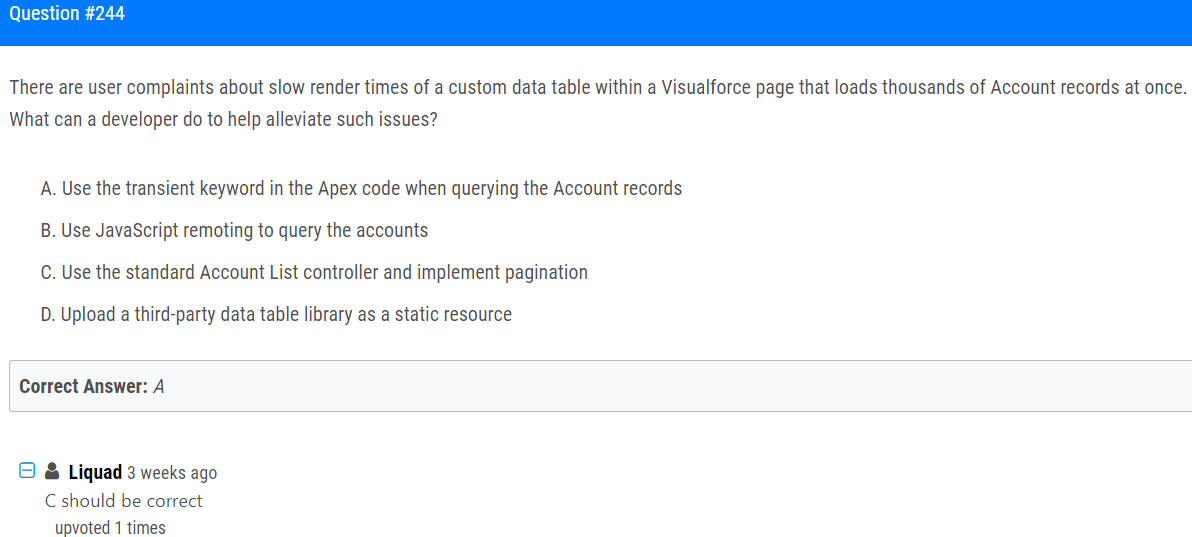1192x537 pixels.
Task: Click the word 'Visualforce' in the question
Action: pos(709,87)
